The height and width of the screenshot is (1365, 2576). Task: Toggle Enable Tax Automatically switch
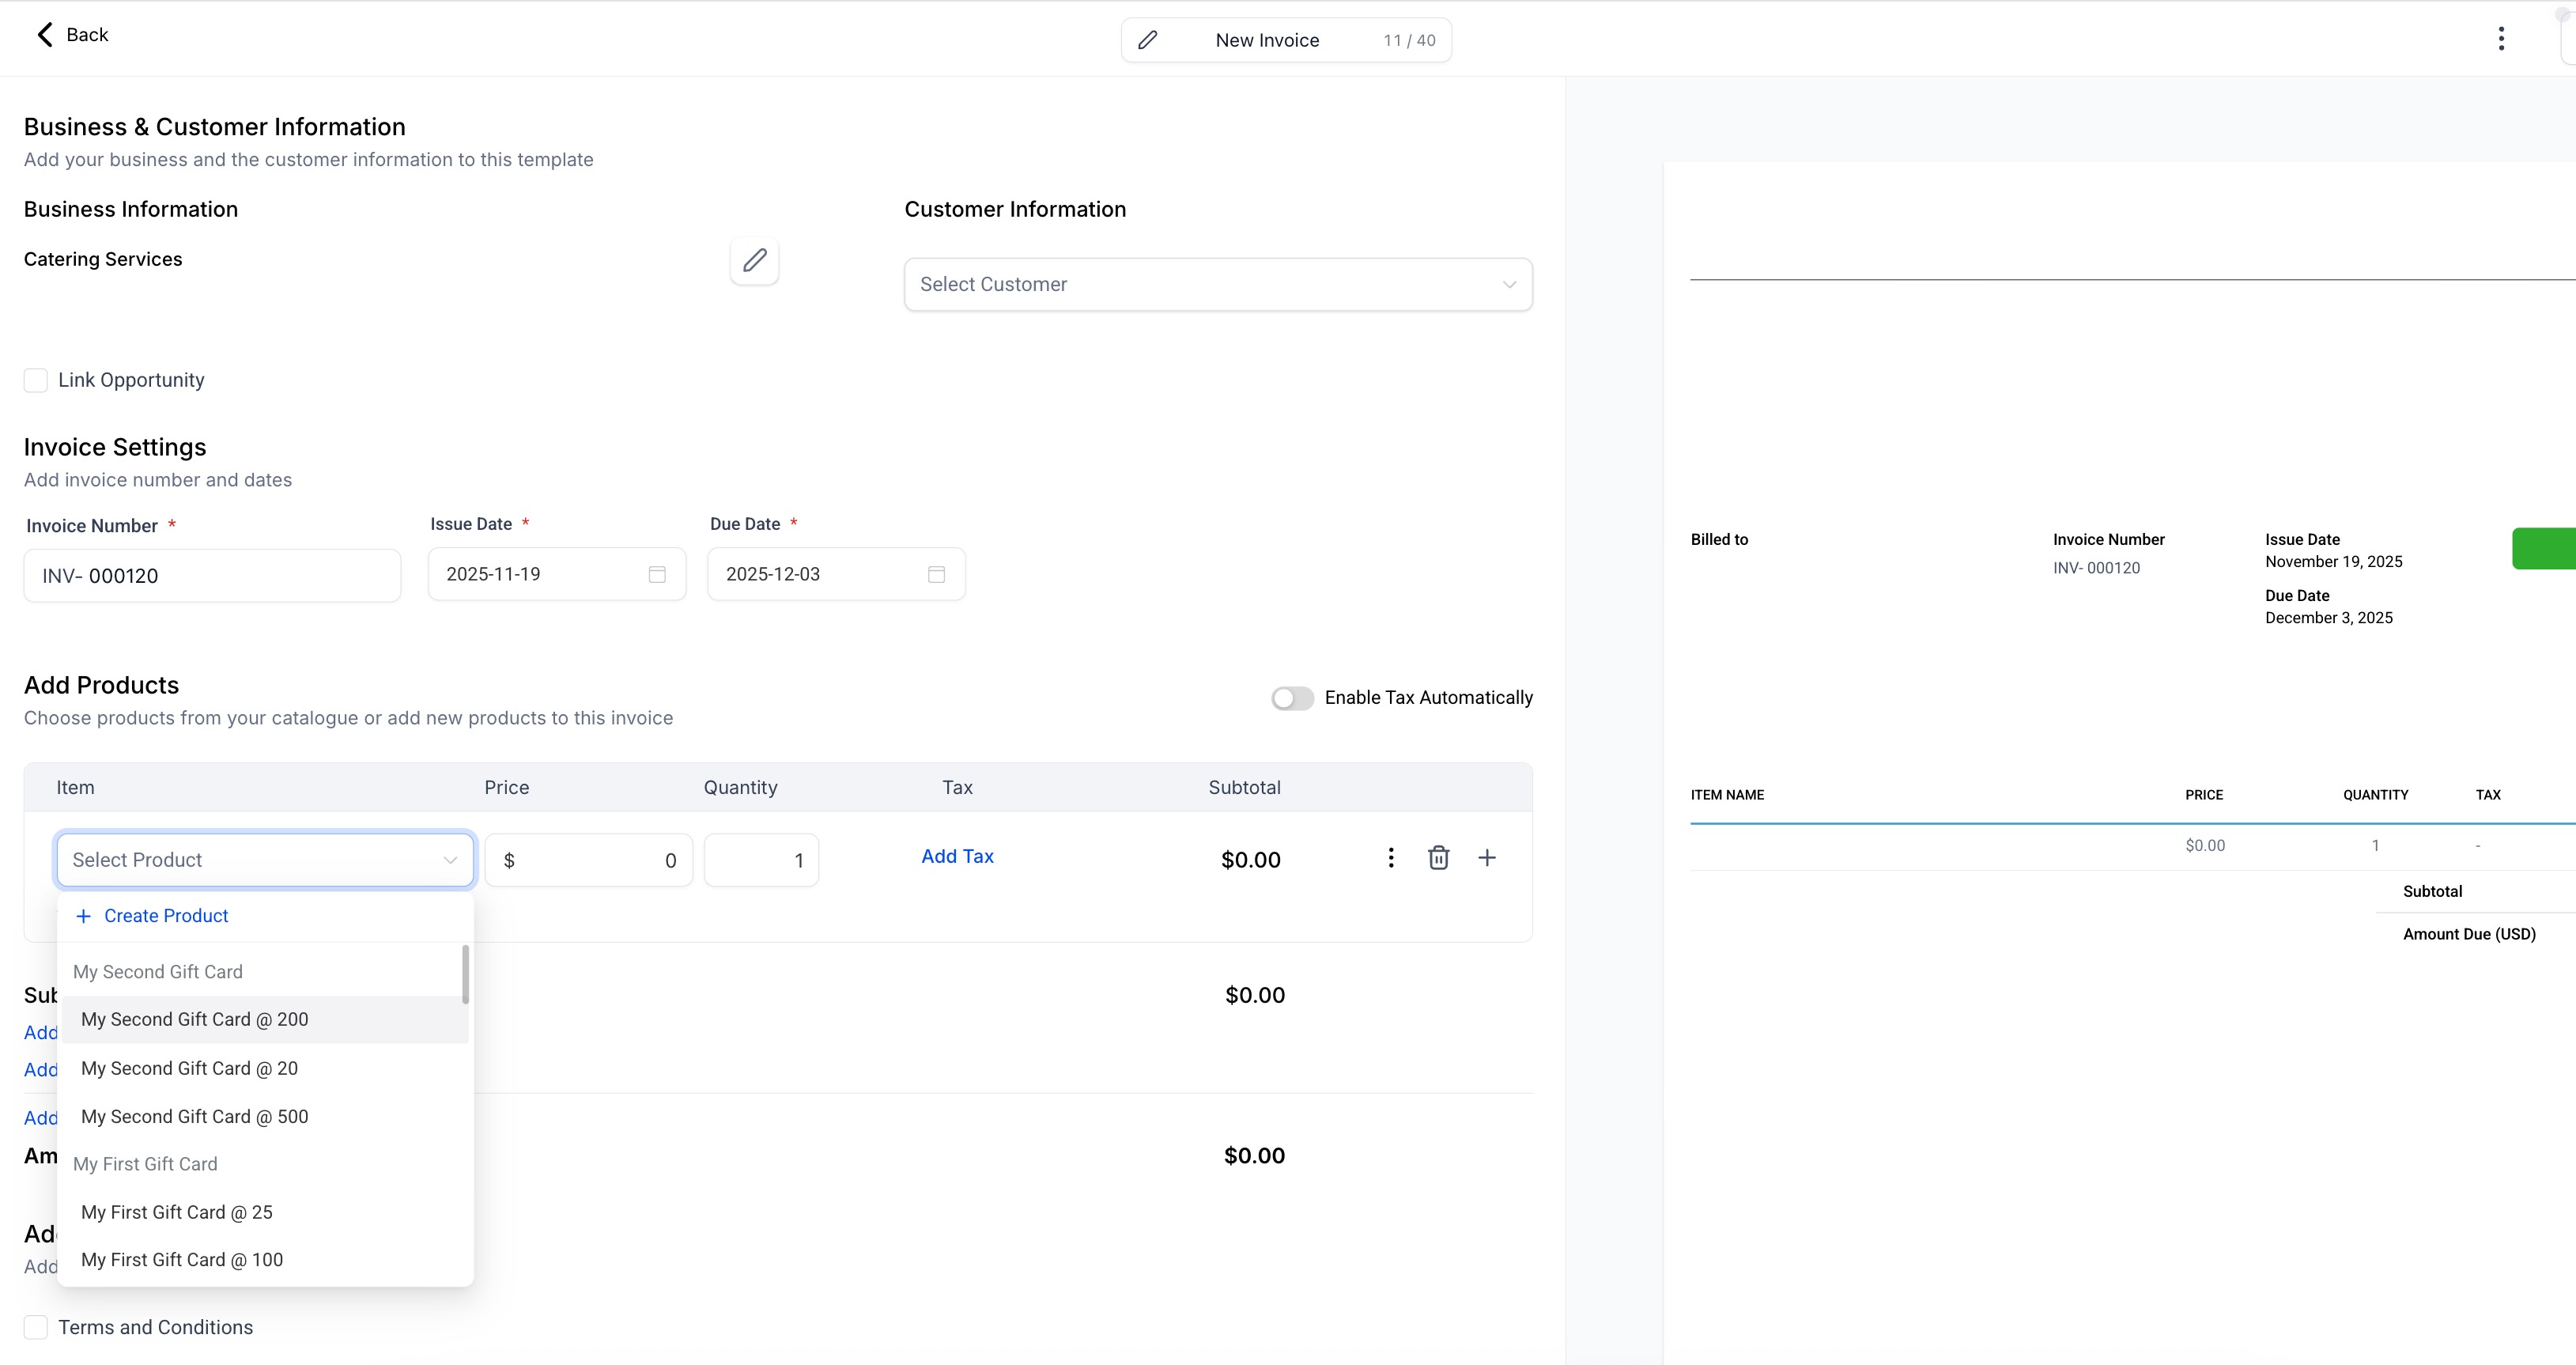point(1292,698)
